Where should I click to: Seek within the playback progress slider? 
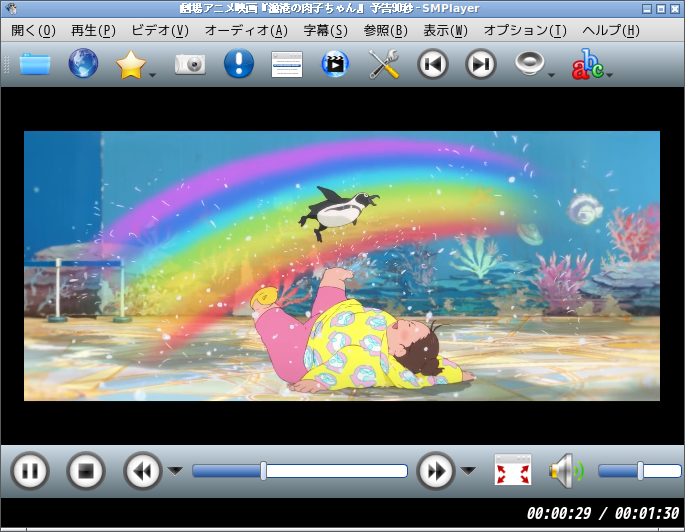click(x=300, y=471)
